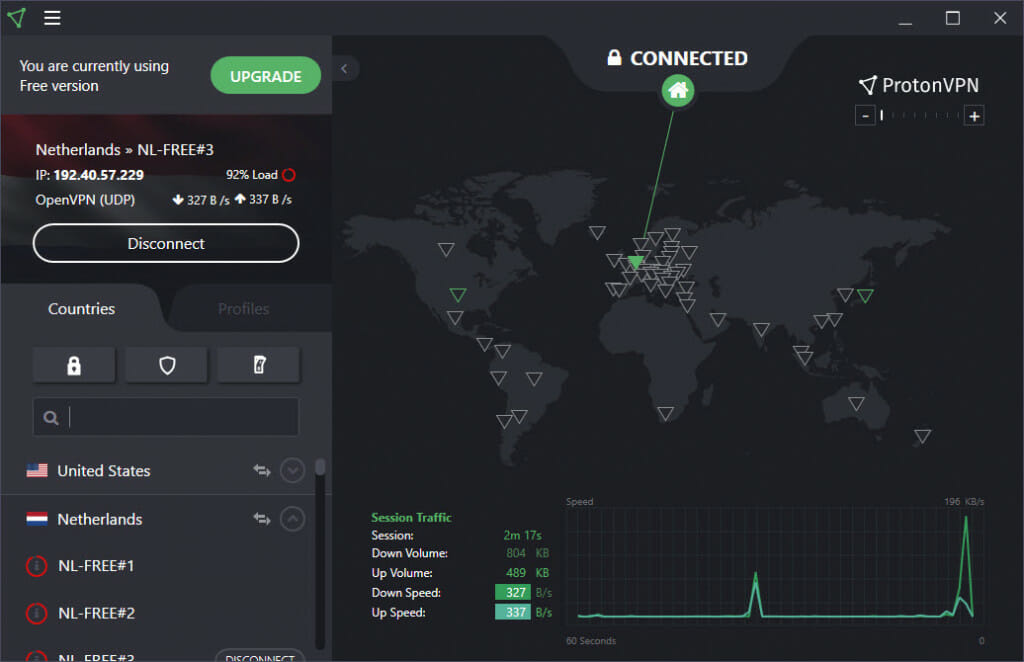1024x662 pixels.
Task: Click the Up Volume 489 KB value
Action: coord(528,573)
